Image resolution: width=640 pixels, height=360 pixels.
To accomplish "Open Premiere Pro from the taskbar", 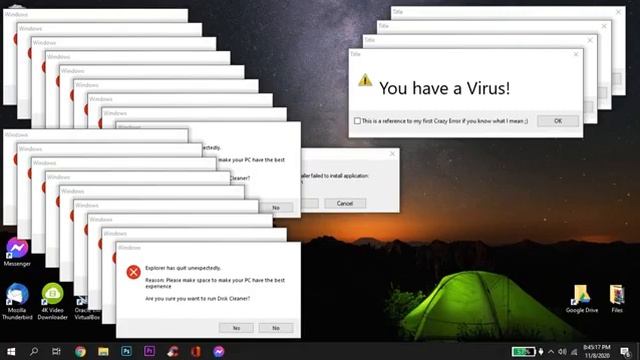I will click(149, 351).
